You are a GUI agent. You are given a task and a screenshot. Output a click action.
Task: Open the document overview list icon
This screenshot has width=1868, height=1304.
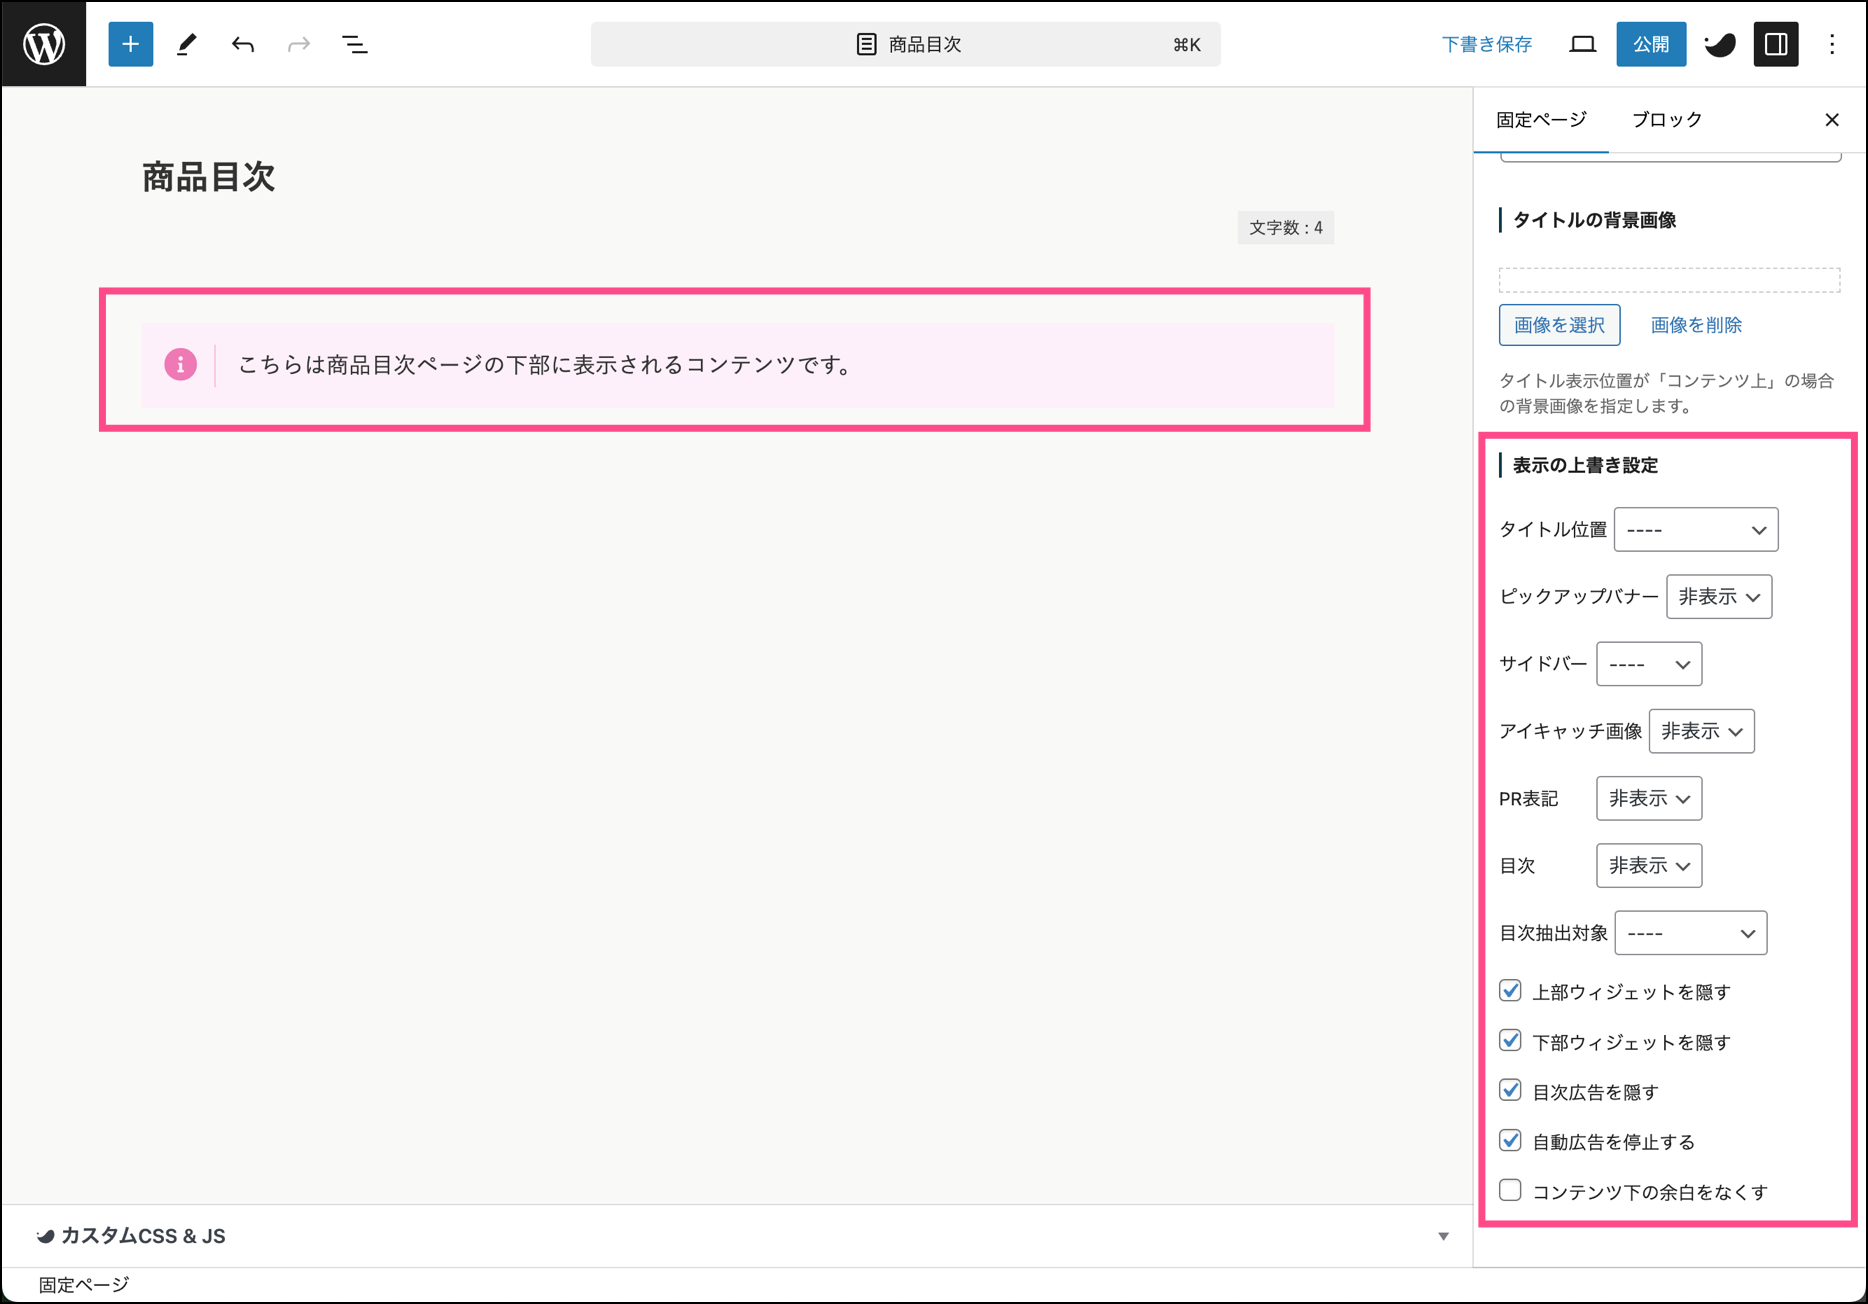(354, 44)
